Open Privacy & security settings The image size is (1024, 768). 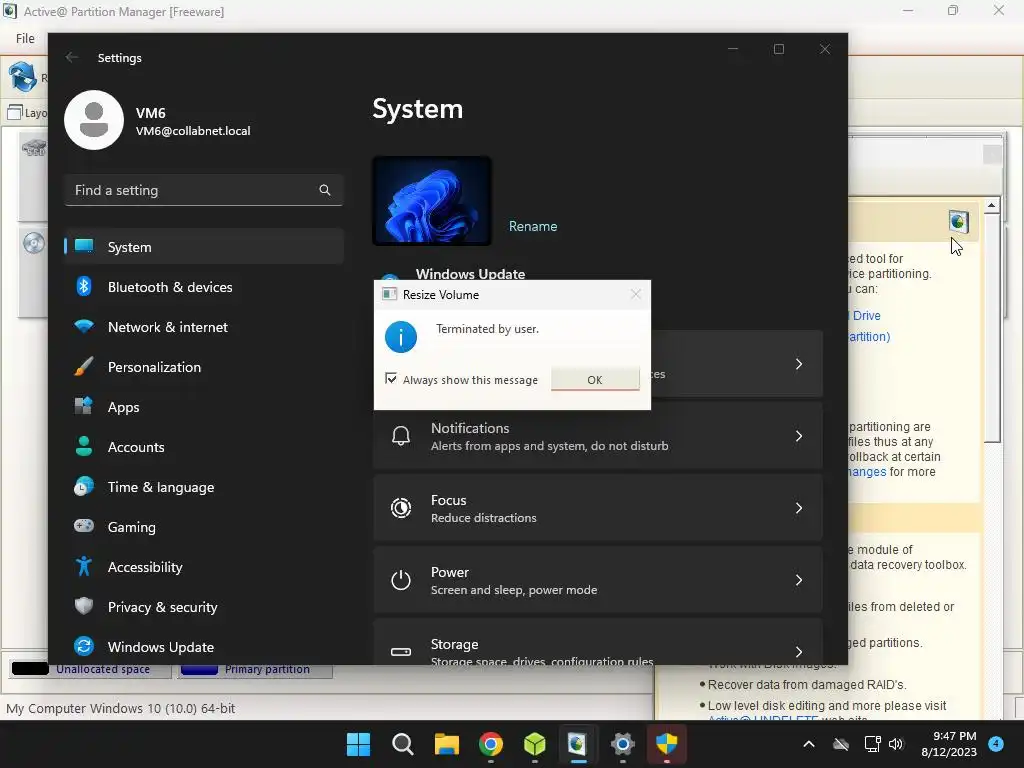point(204,607)
